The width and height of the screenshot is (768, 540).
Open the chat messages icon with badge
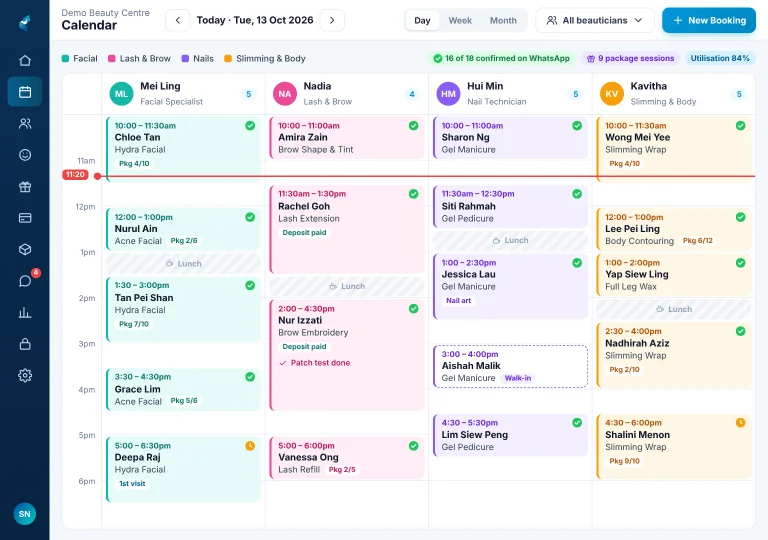pos(25,281)
